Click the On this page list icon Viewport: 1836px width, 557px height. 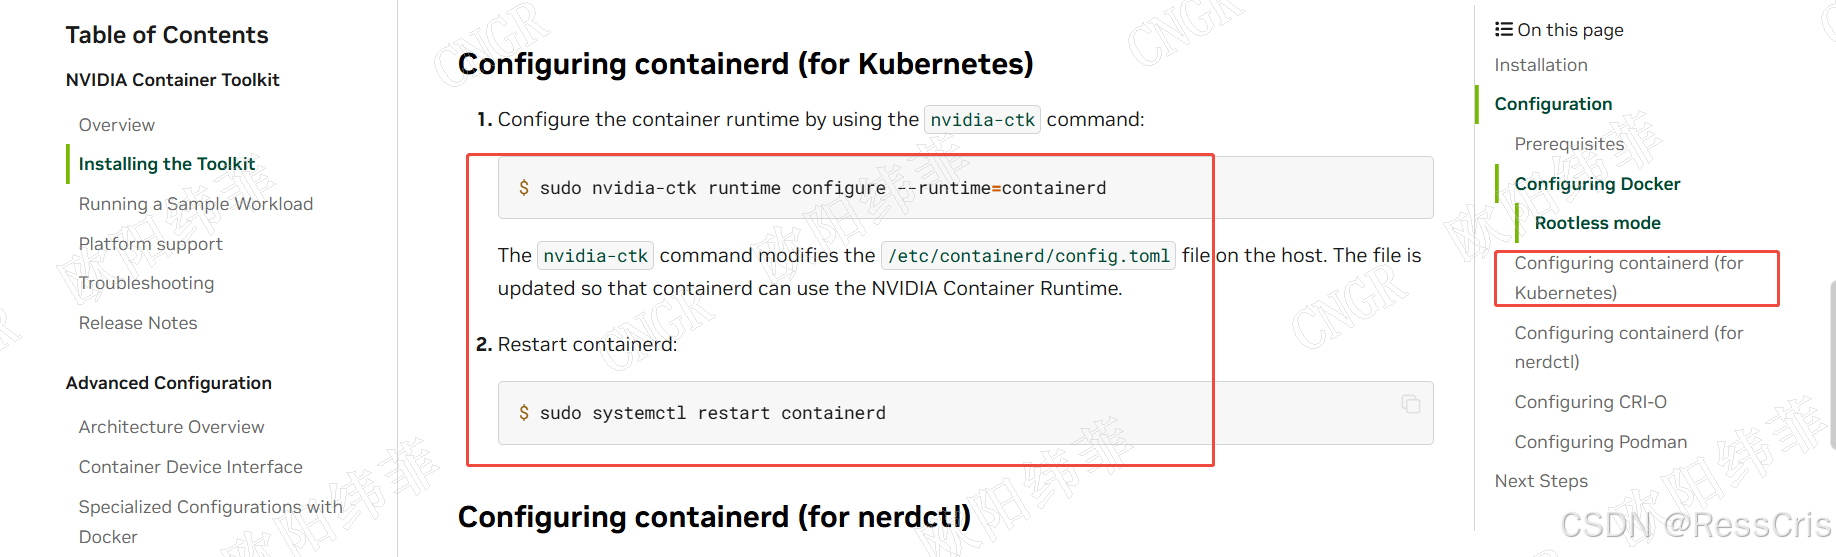point(1503,29)
